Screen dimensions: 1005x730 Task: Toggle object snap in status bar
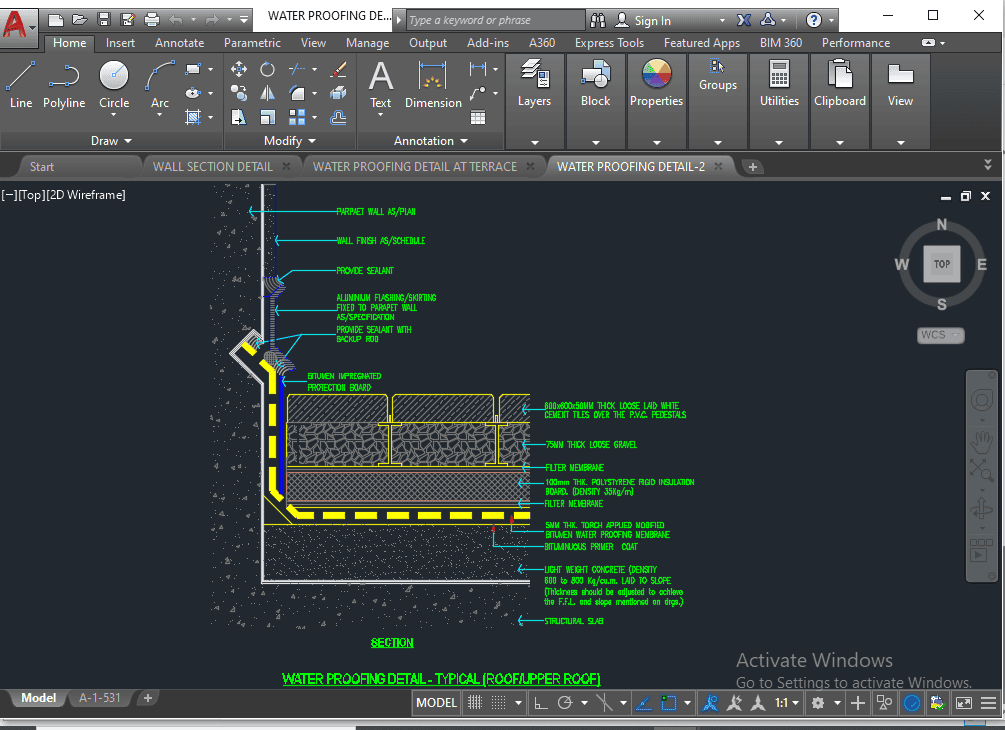click(x=670, y=703)
